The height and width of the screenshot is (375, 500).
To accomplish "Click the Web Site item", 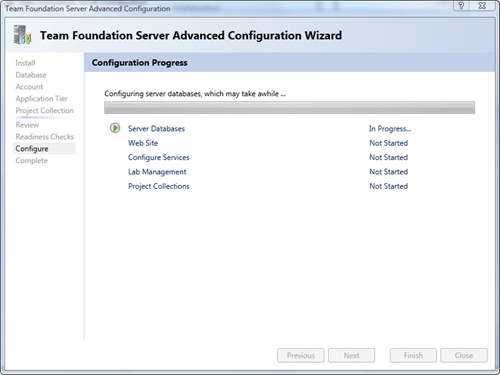I will 143,143.
